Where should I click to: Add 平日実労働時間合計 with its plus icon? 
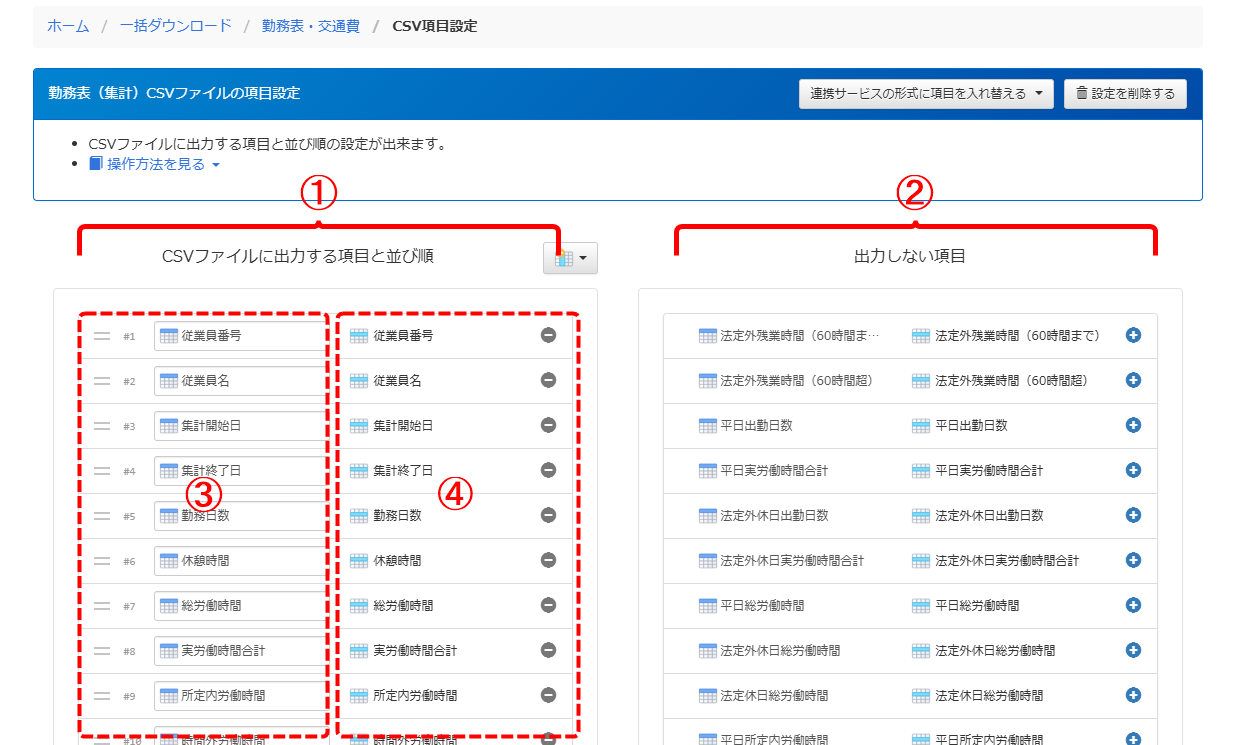tap(1133, 470)
